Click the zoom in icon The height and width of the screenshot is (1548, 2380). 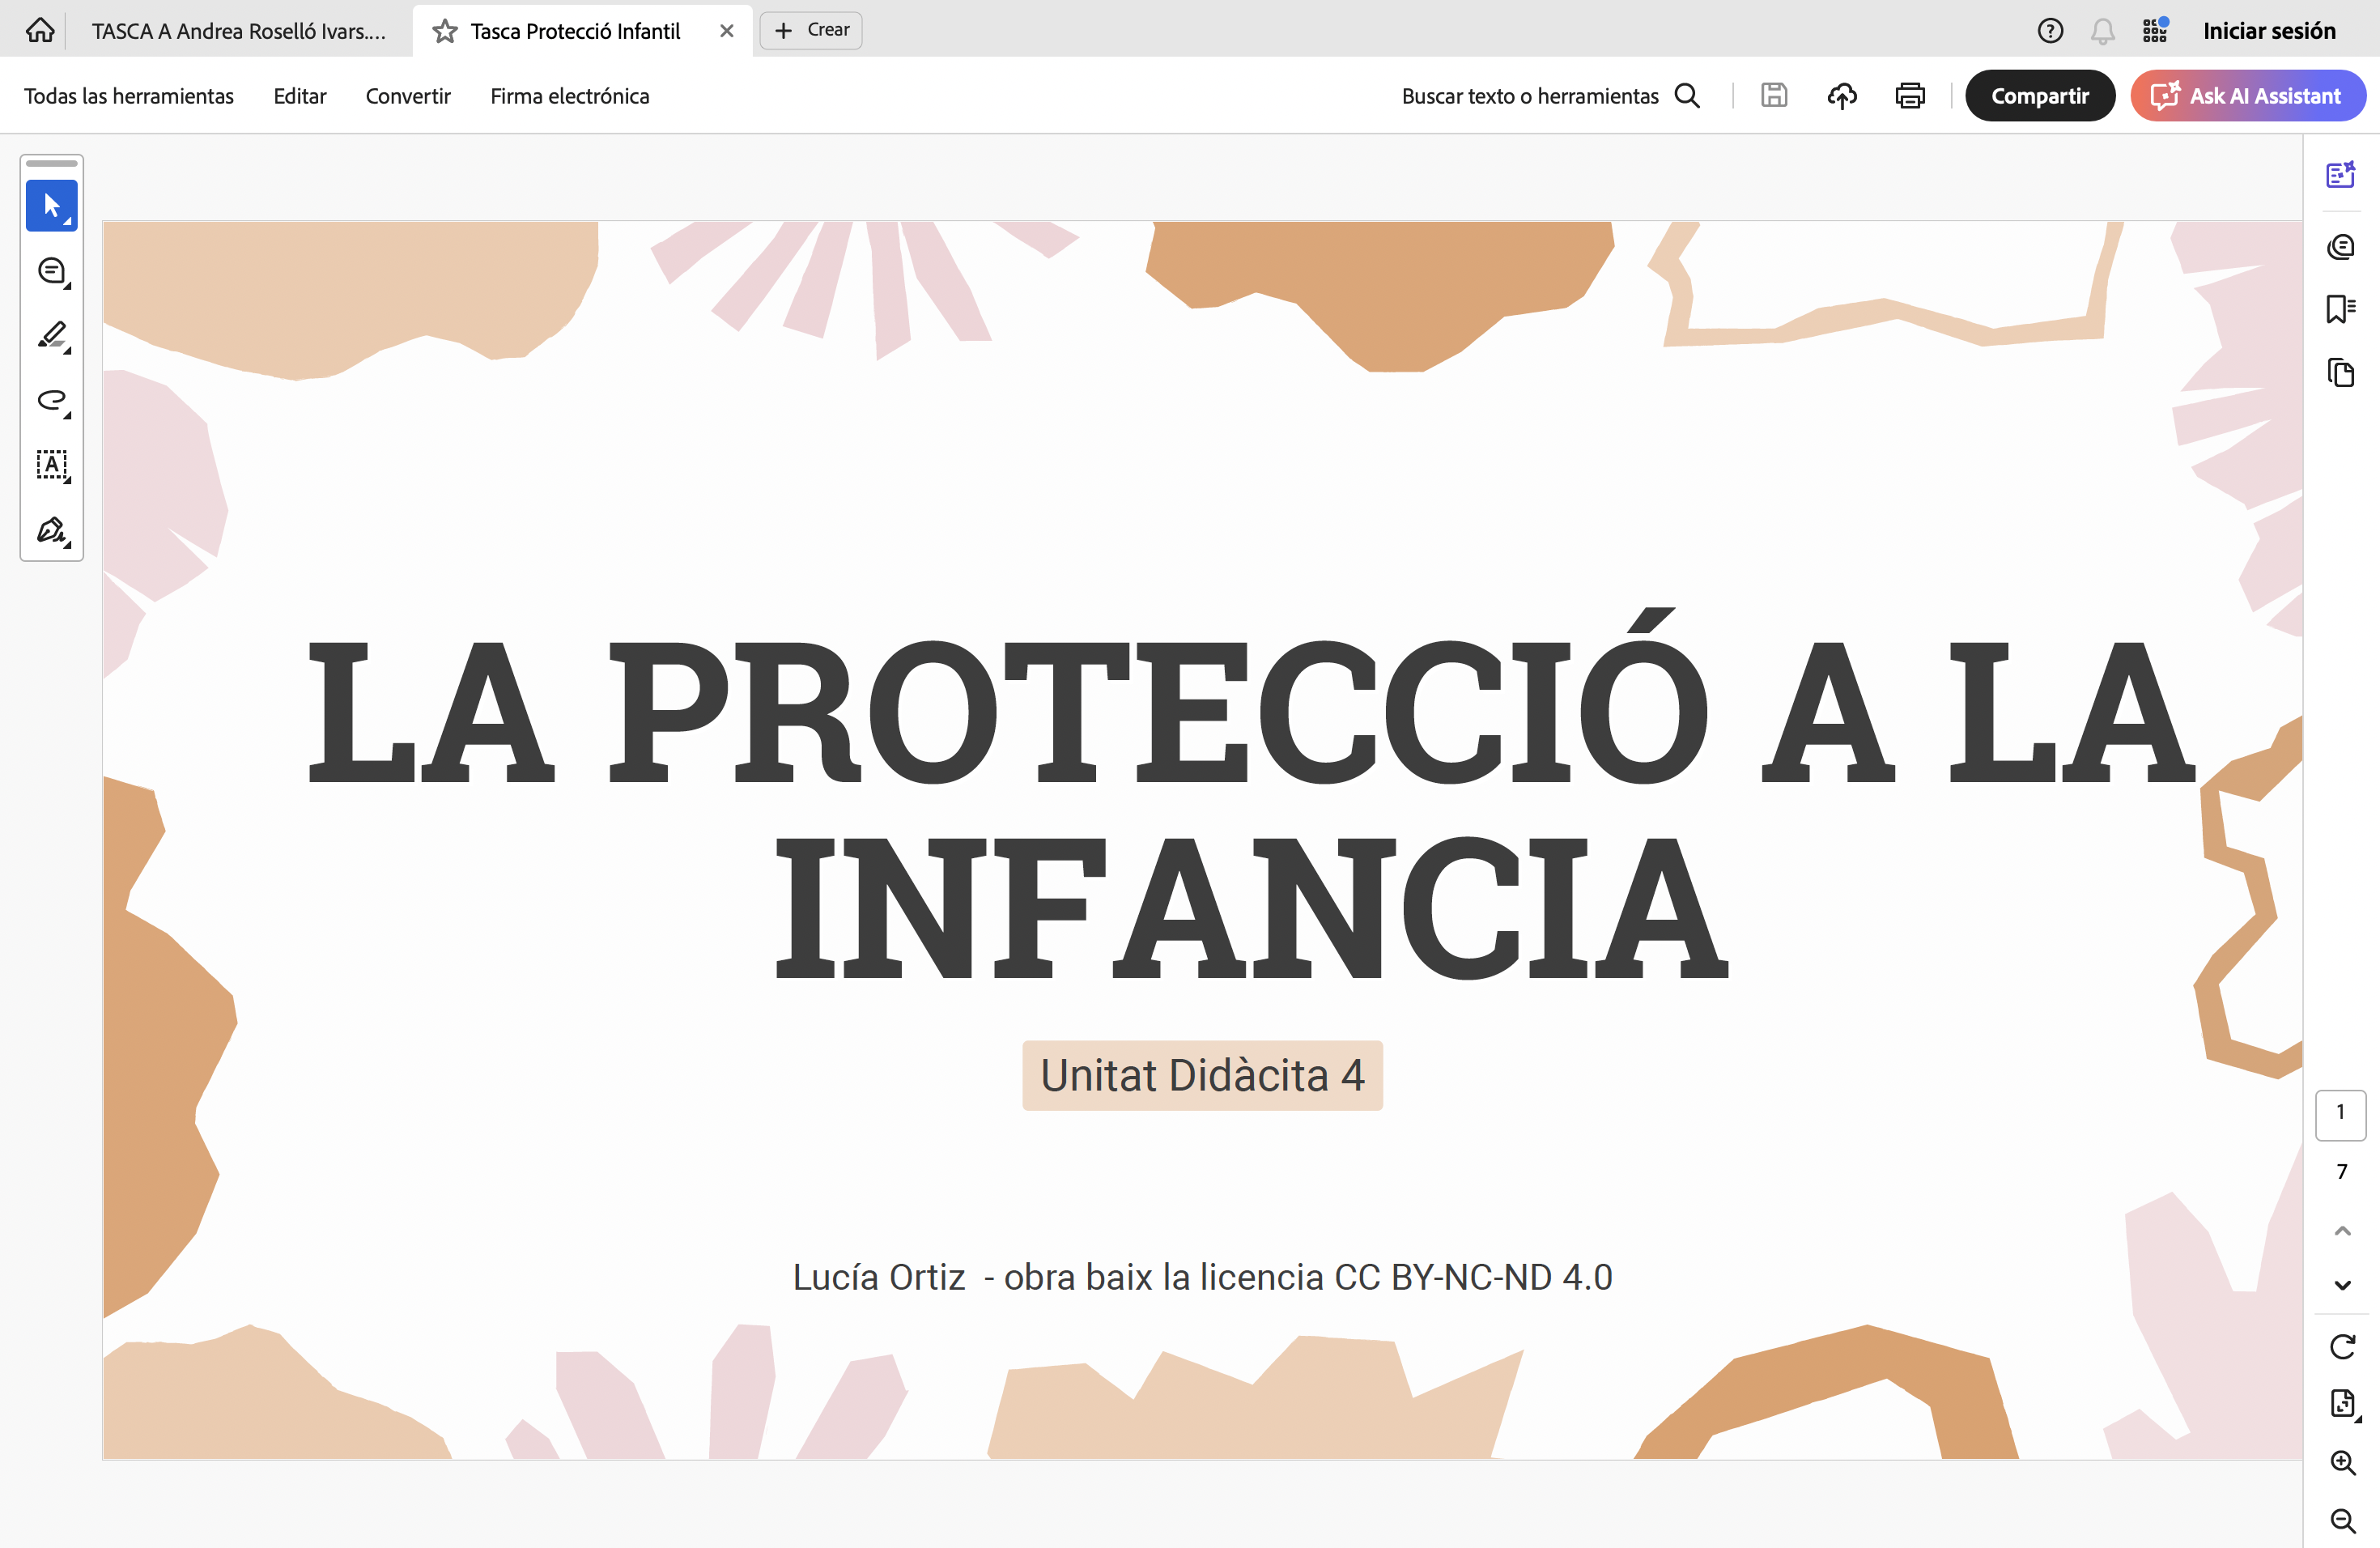(2342, 1462)
